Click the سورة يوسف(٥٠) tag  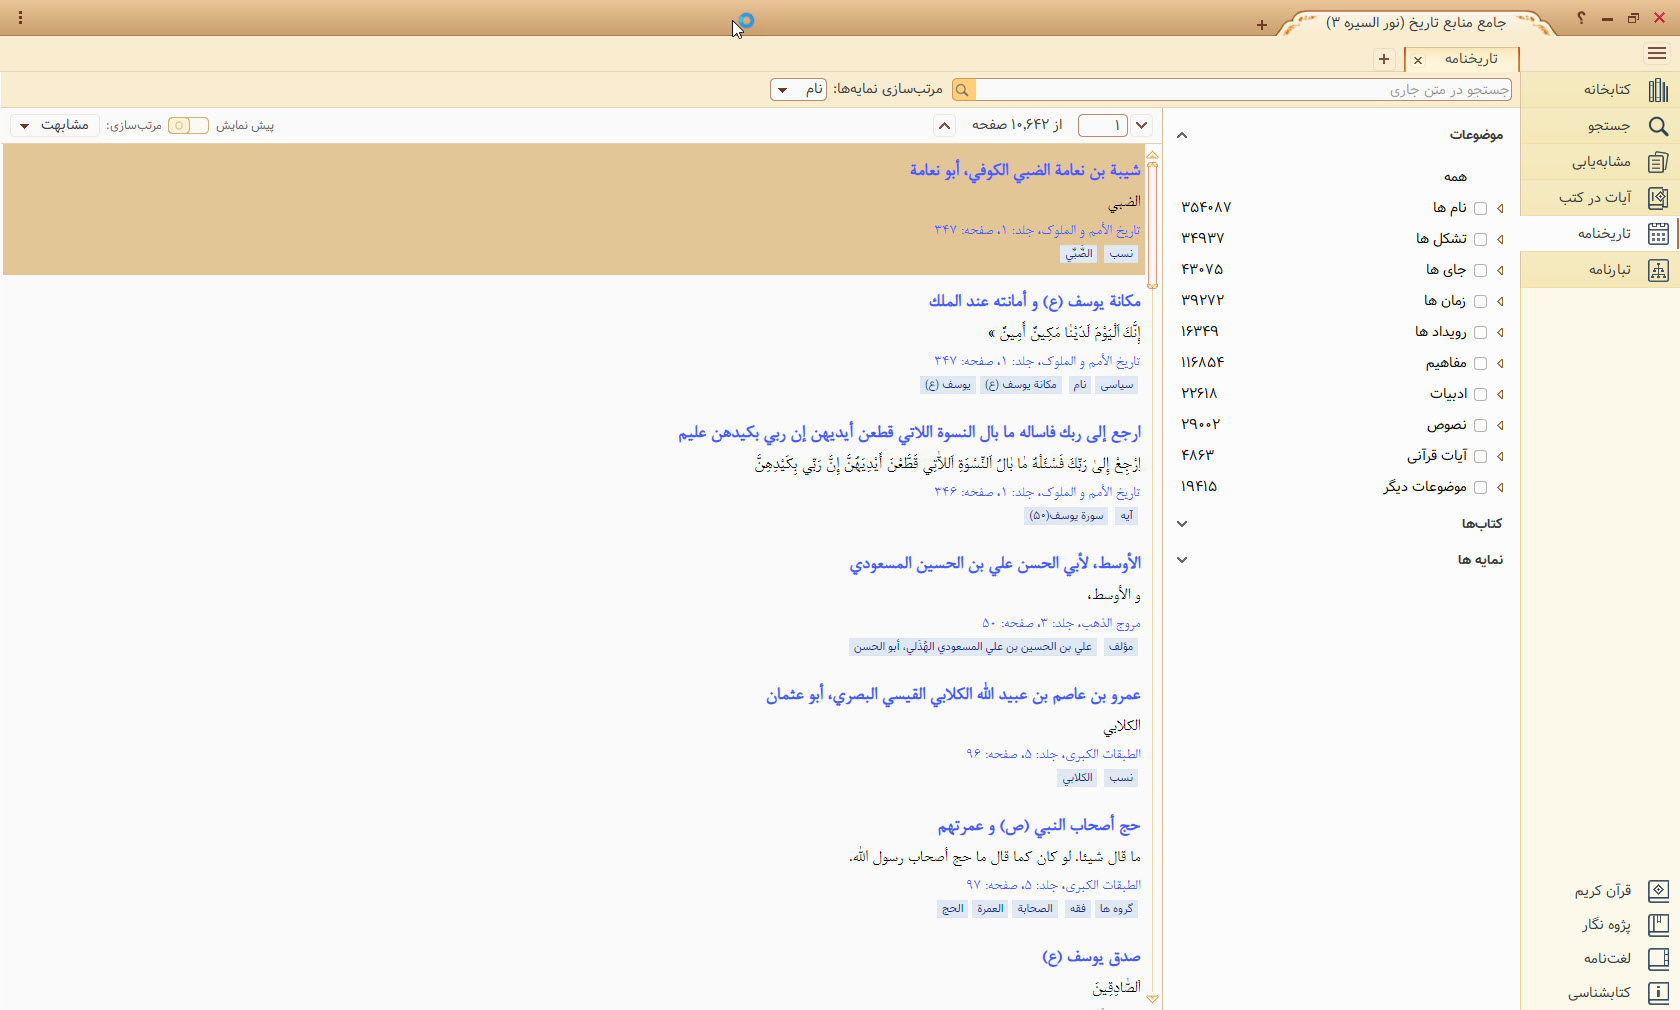[1067, 516]
